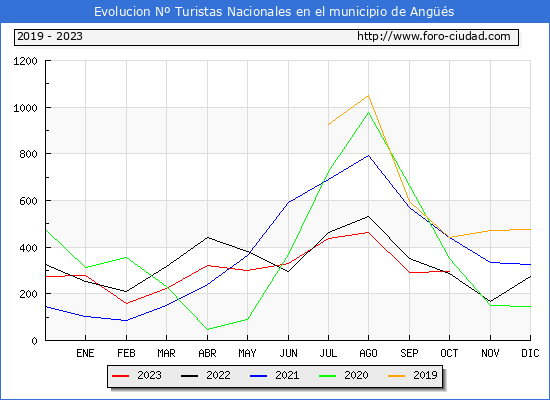Click the 1000 y-axis value
Image resolution: width=550 pixels, height=400 pixels.
tap(25, 108)
